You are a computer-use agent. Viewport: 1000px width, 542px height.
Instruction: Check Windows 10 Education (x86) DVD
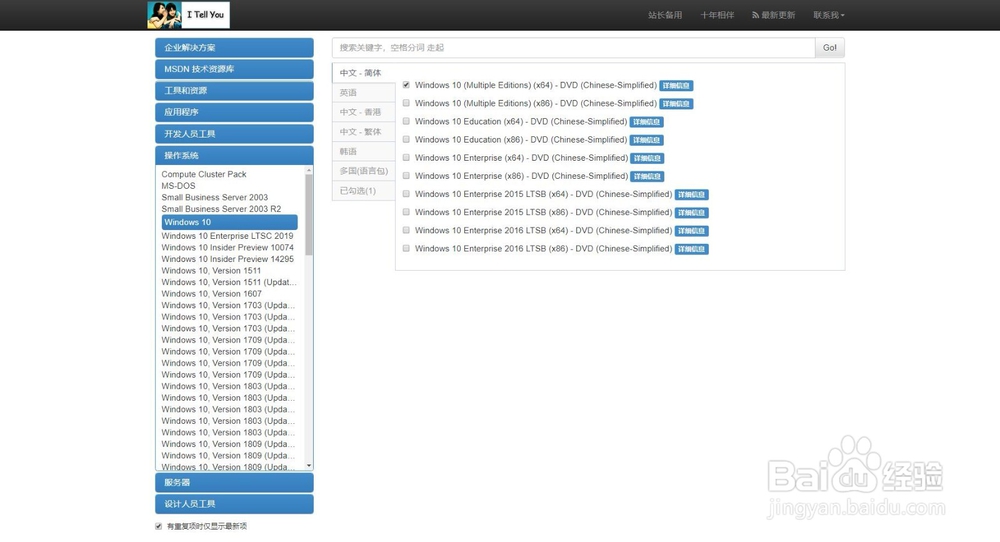(x=406, y=139)
